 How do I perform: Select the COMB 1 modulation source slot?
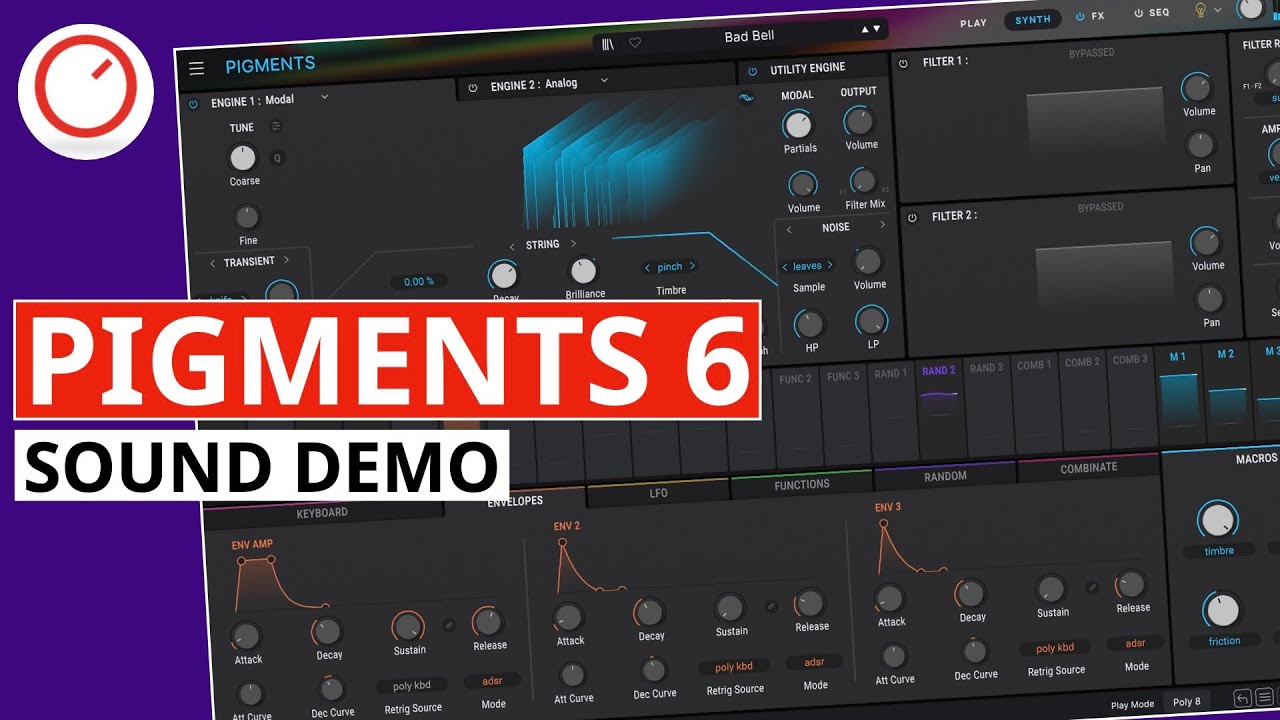tap(1034, 406)
